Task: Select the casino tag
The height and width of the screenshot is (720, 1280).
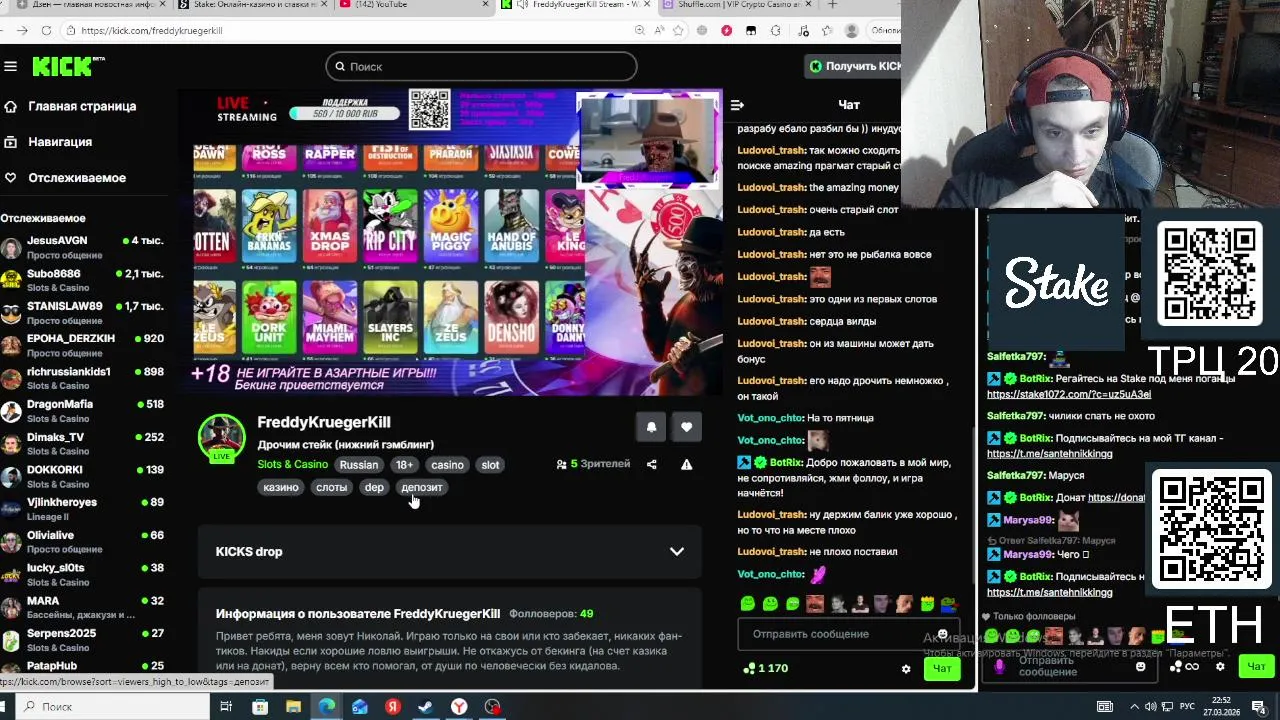Action: pyautogui.click(x=447, y=465)
